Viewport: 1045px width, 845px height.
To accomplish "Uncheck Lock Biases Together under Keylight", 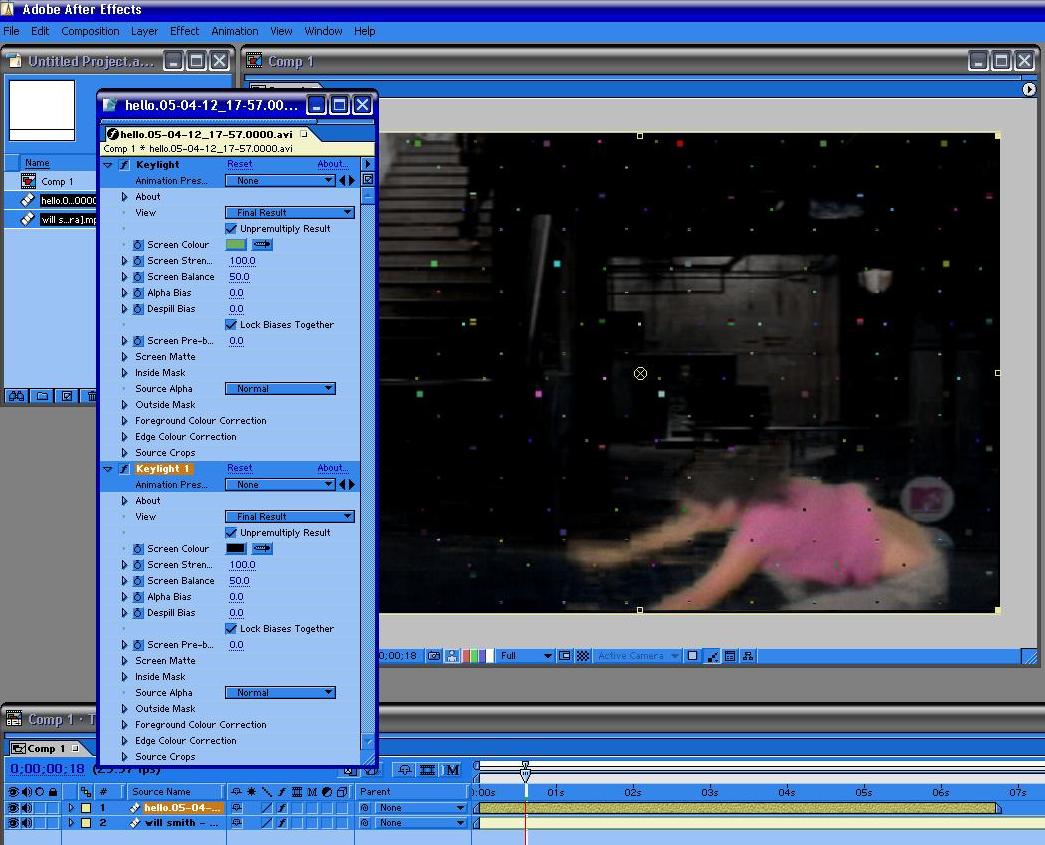I will [x=231, y=325].
